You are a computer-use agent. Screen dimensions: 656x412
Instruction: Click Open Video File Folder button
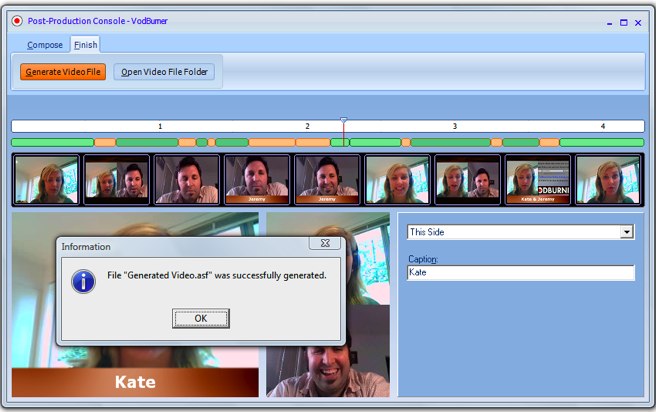click(x=164, y=72)
